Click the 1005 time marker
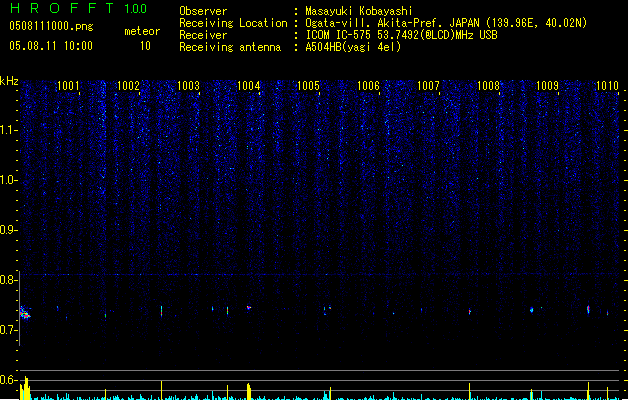This screenshot has height=400, width=629. coord(308,86)
